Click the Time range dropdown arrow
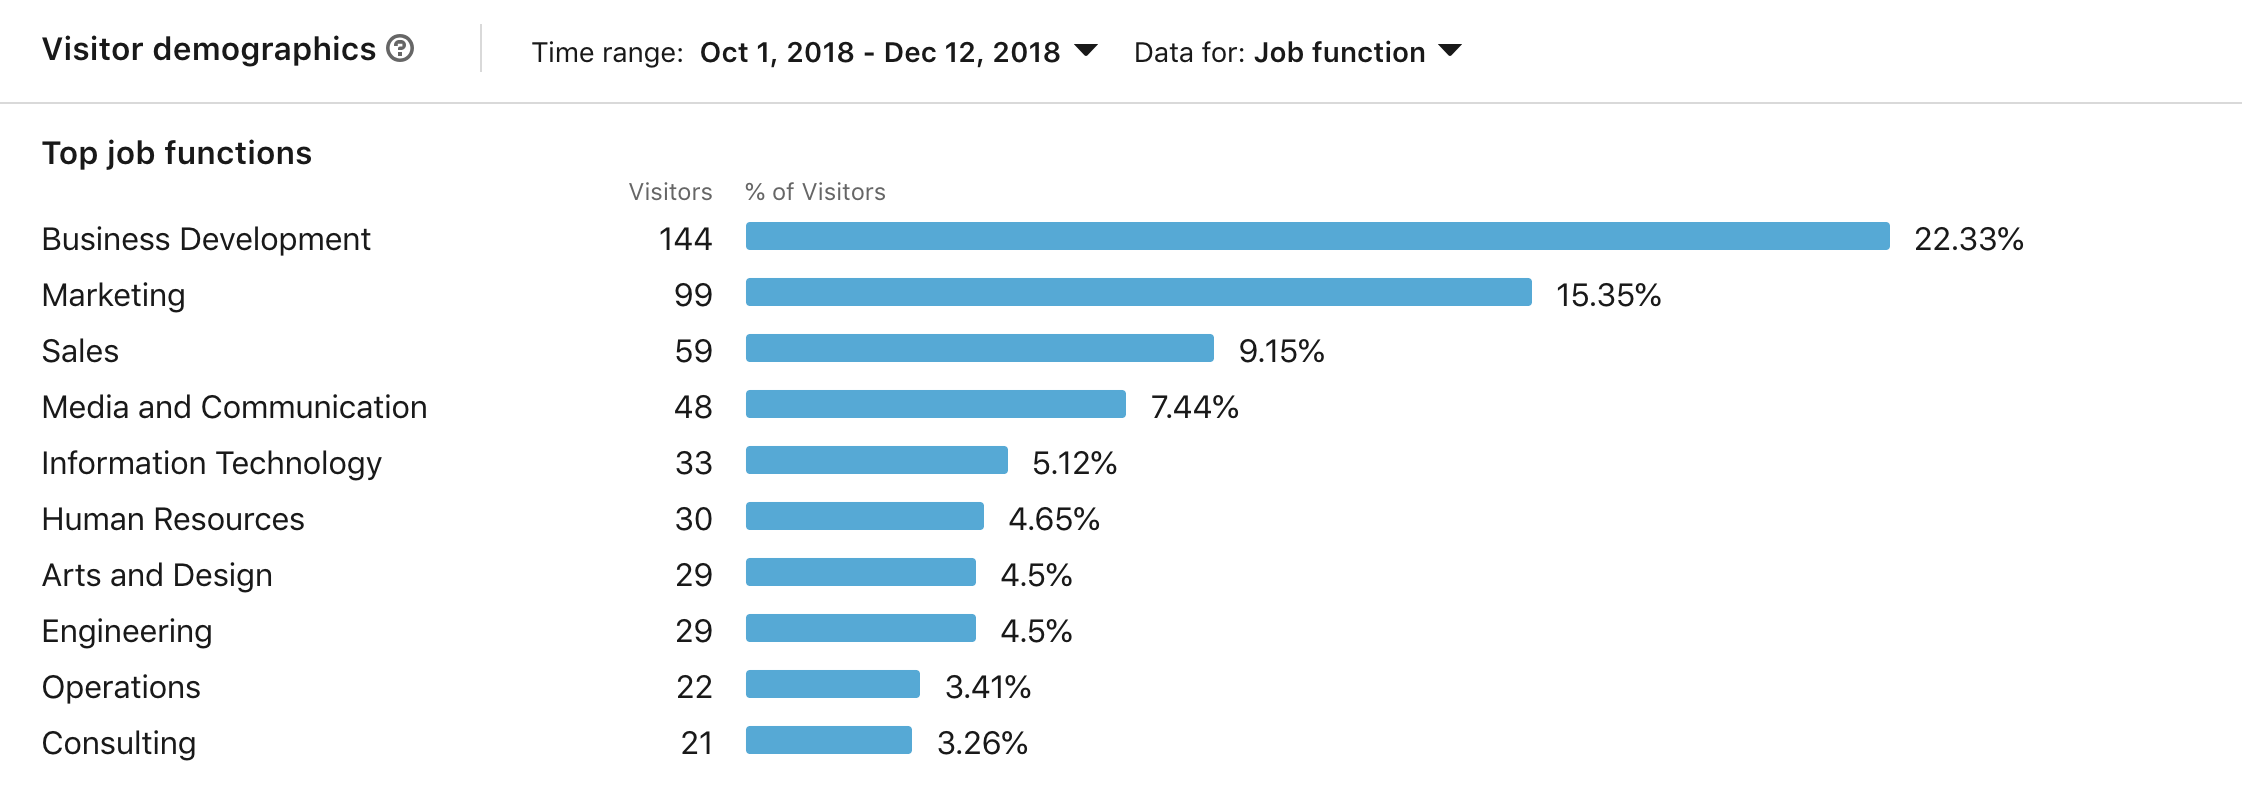Image resolution: width=2242 pixels, height=812 pixels. 1085,50
